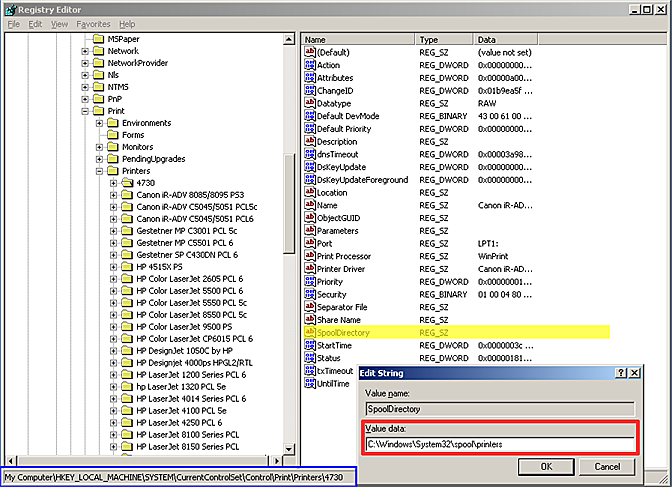
Task: Sort values by the Name column header
Action: coord(358,39)
